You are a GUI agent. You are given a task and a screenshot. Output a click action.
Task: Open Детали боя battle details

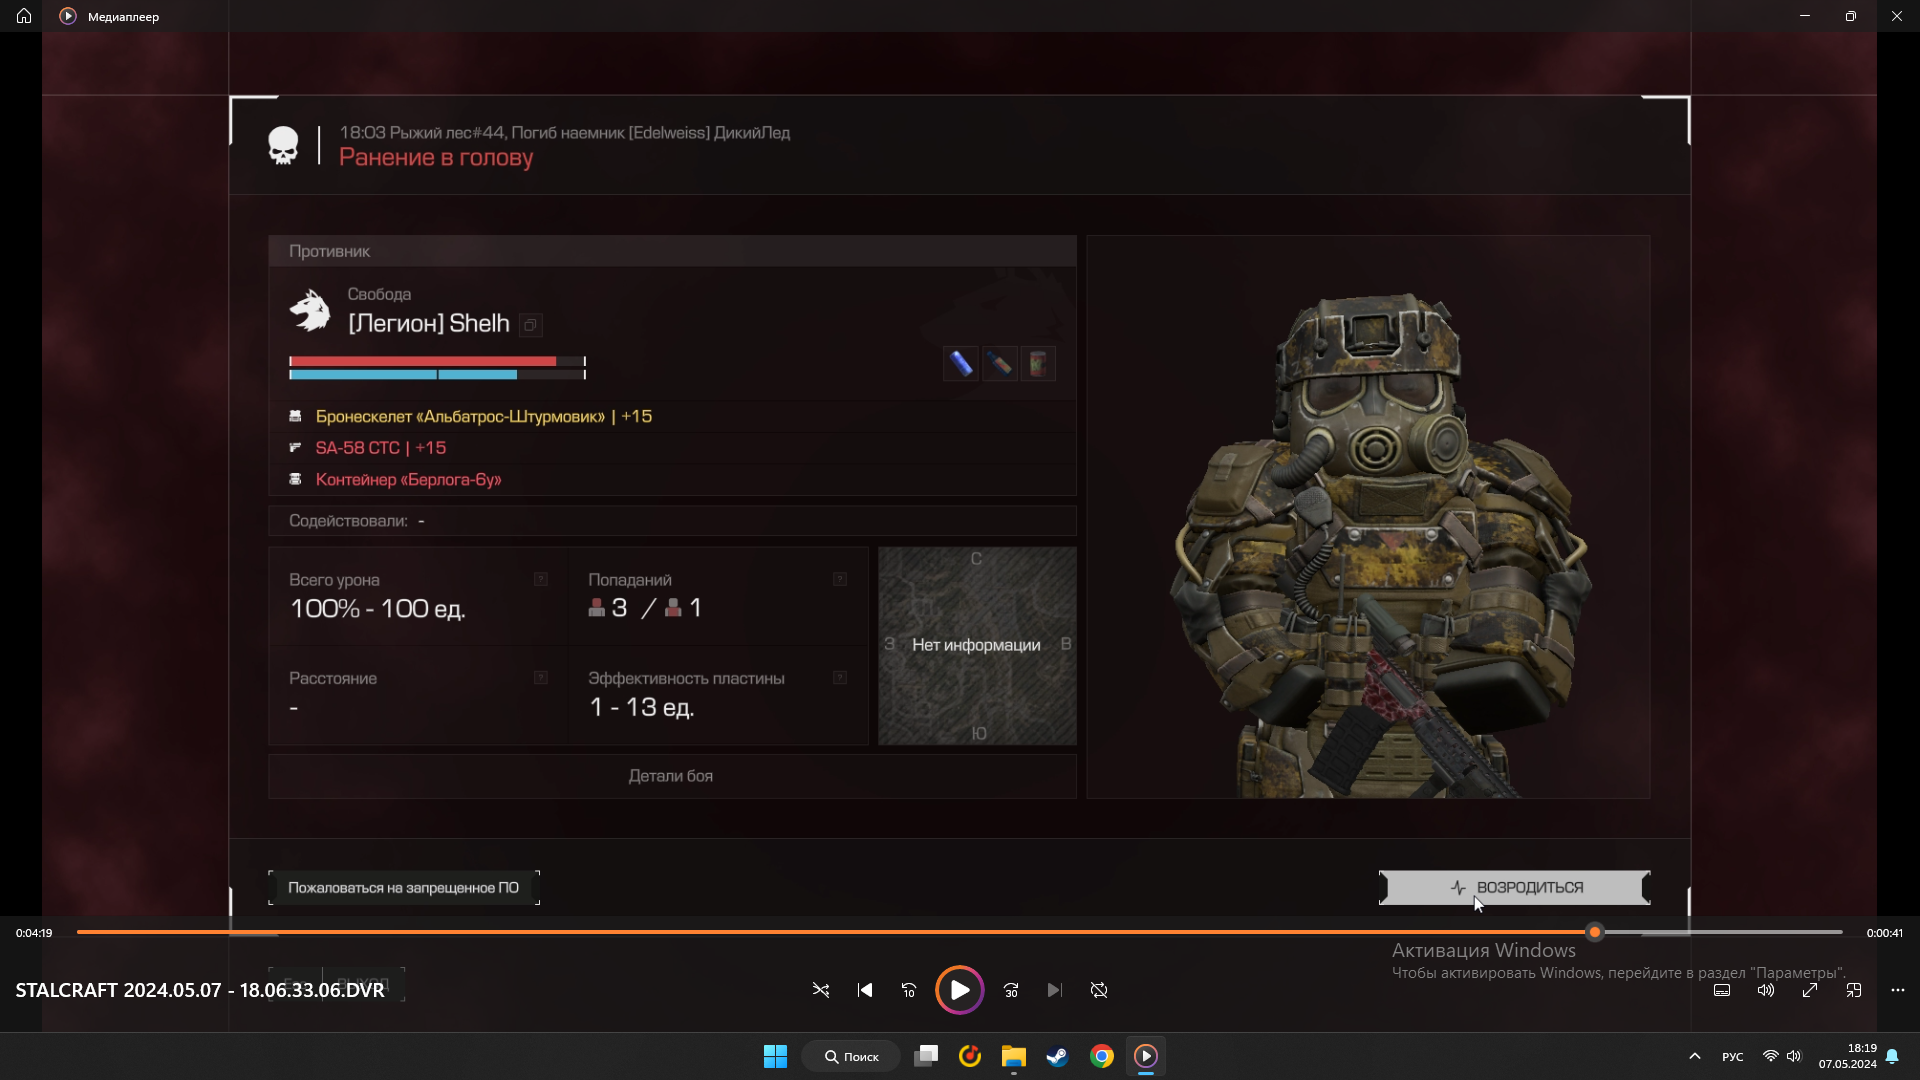[671, 776]
